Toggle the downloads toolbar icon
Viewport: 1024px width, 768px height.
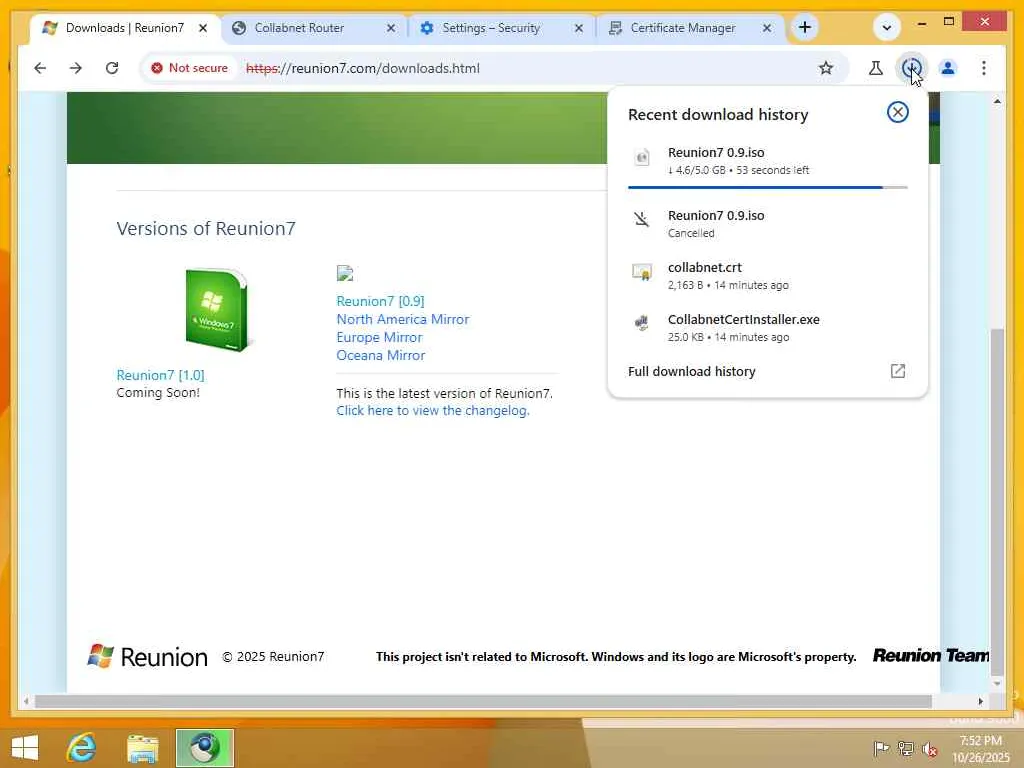[912, 68]
